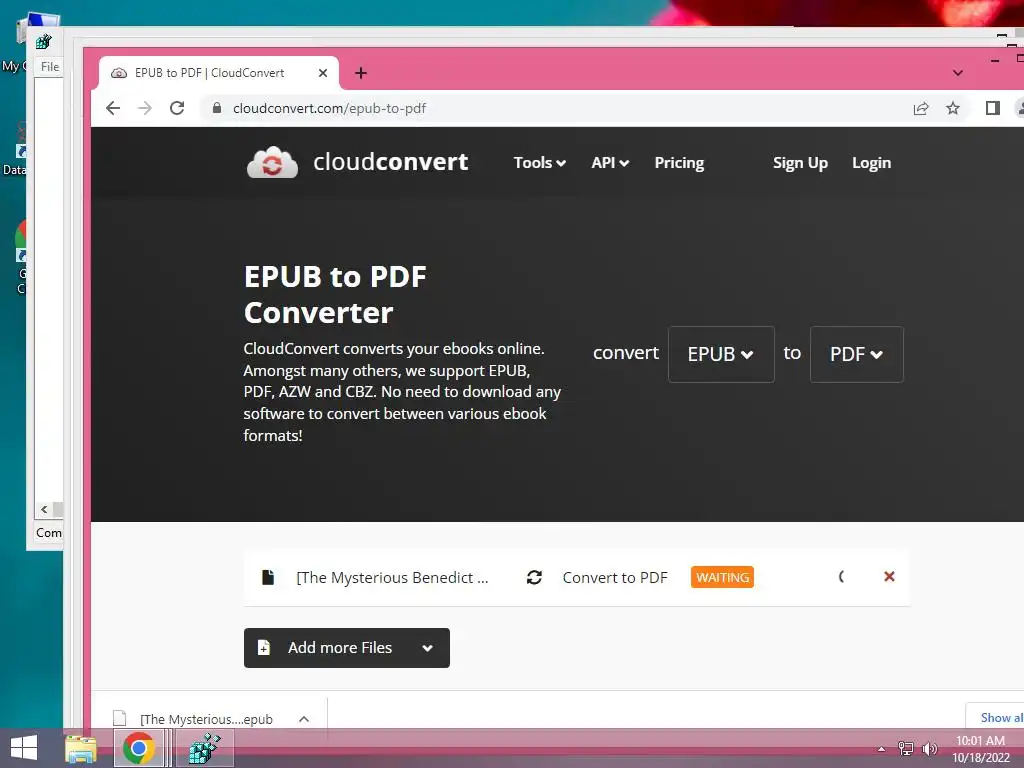Click the Convert to PDF label
The width and height of the screenshot is (1024, 768).
click(x=615, y=577)
